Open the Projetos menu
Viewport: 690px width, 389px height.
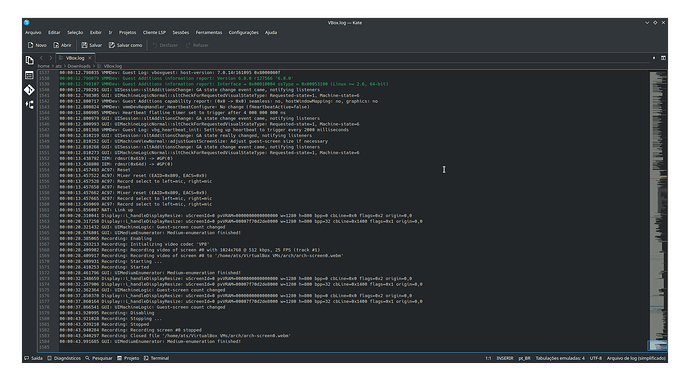128,32
